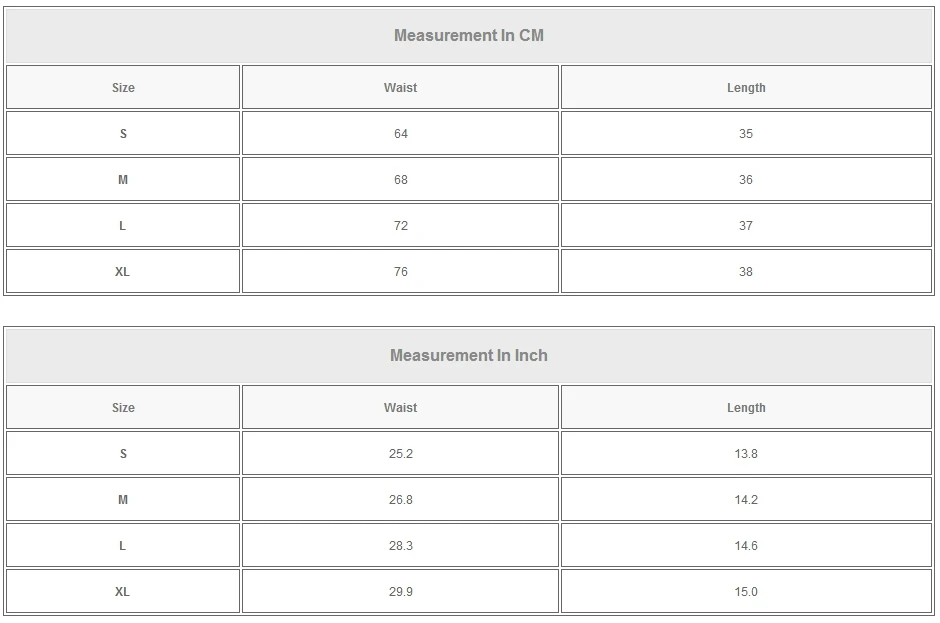Click the Waist header in the Inch table
940x623 pixels.
point(400,408)
